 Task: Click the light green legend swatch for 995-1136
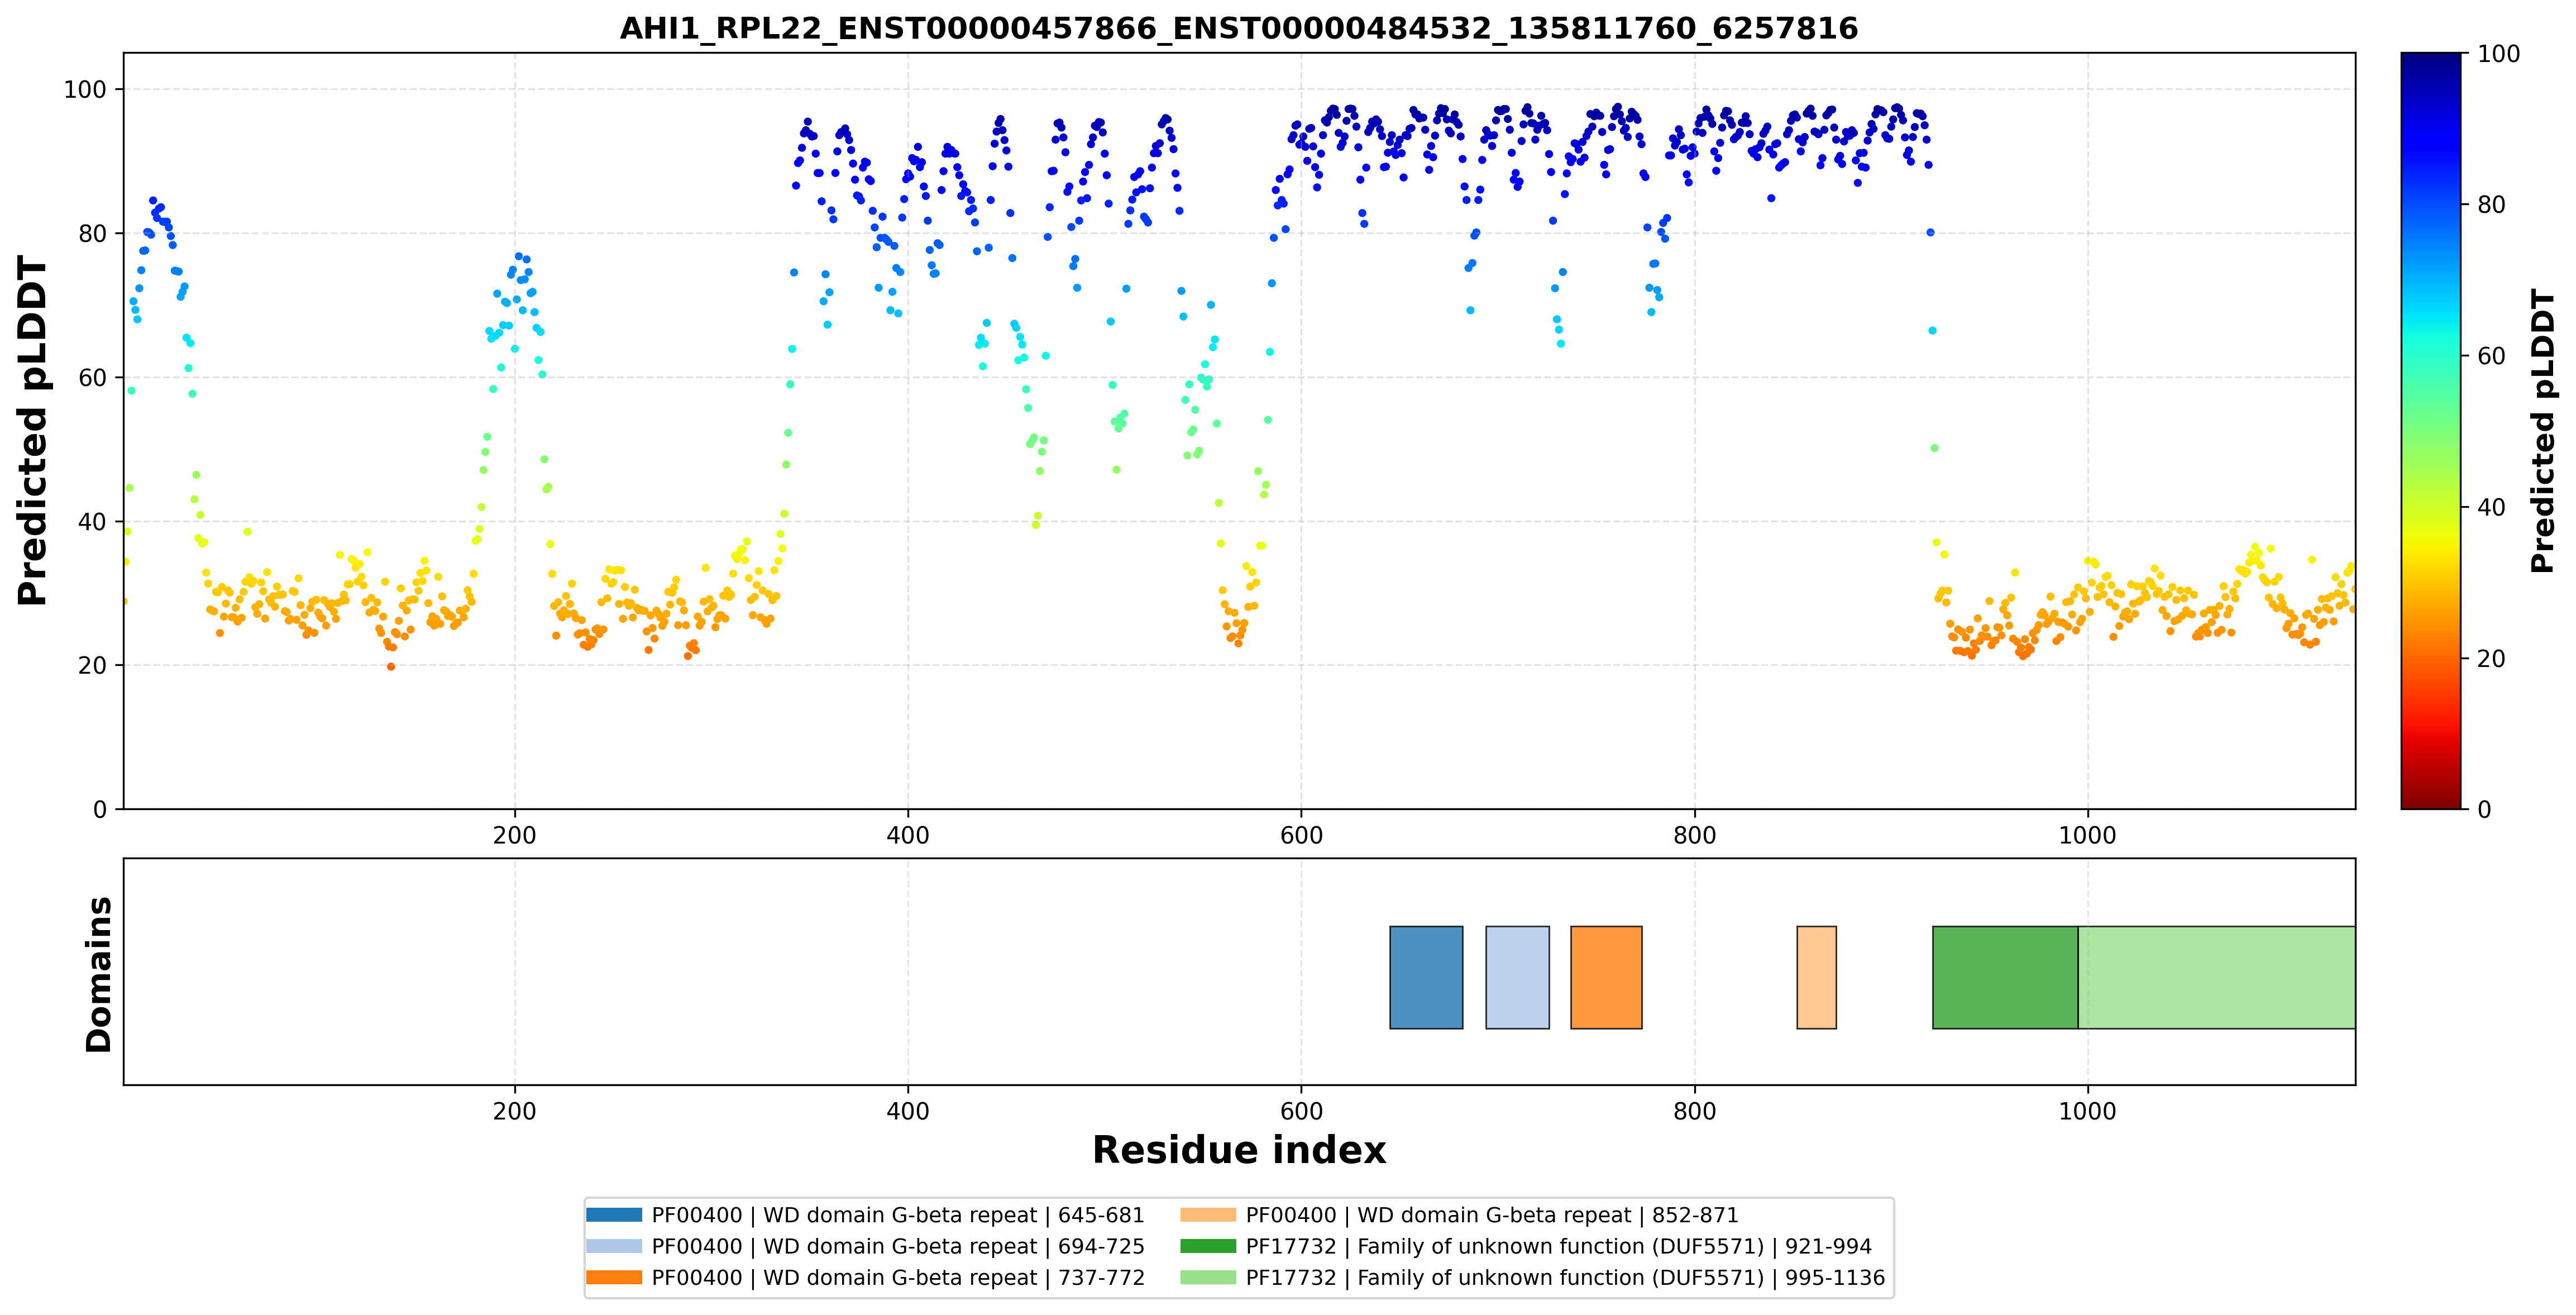pyautogui.click(x=1208, y=1277)
